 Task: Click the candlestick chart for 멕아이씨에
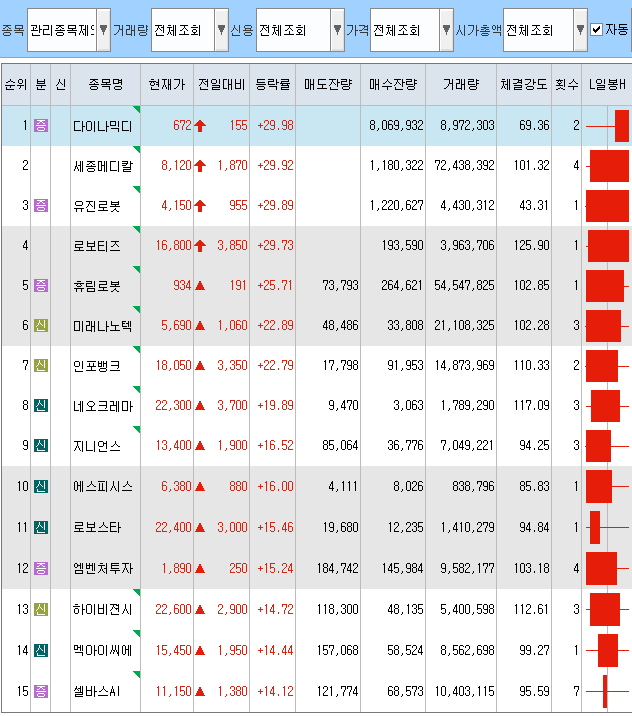607,650
